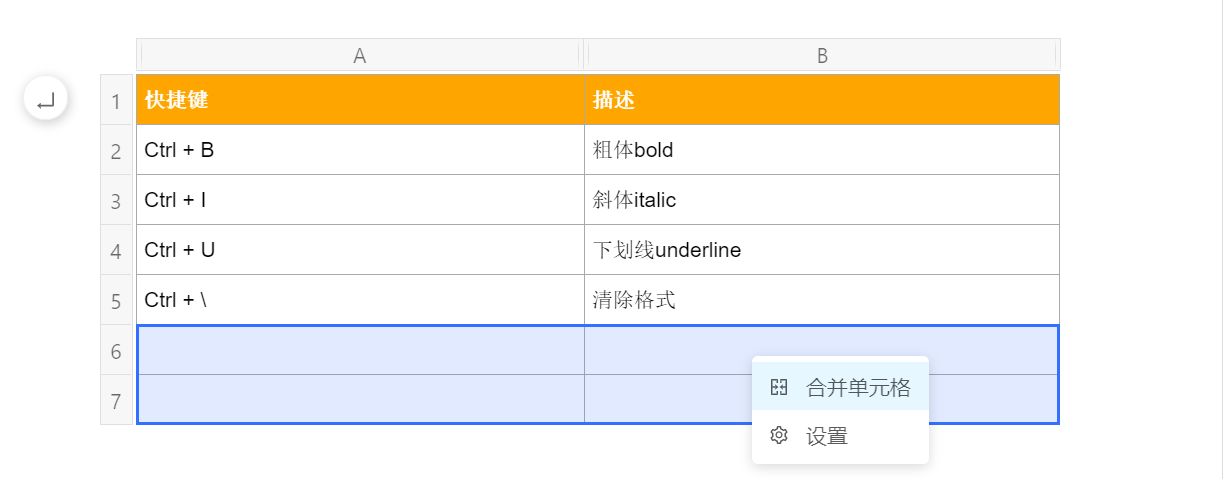1223x479 pixels.
Task: Select row 3 header number
Action: click(116, 200)
